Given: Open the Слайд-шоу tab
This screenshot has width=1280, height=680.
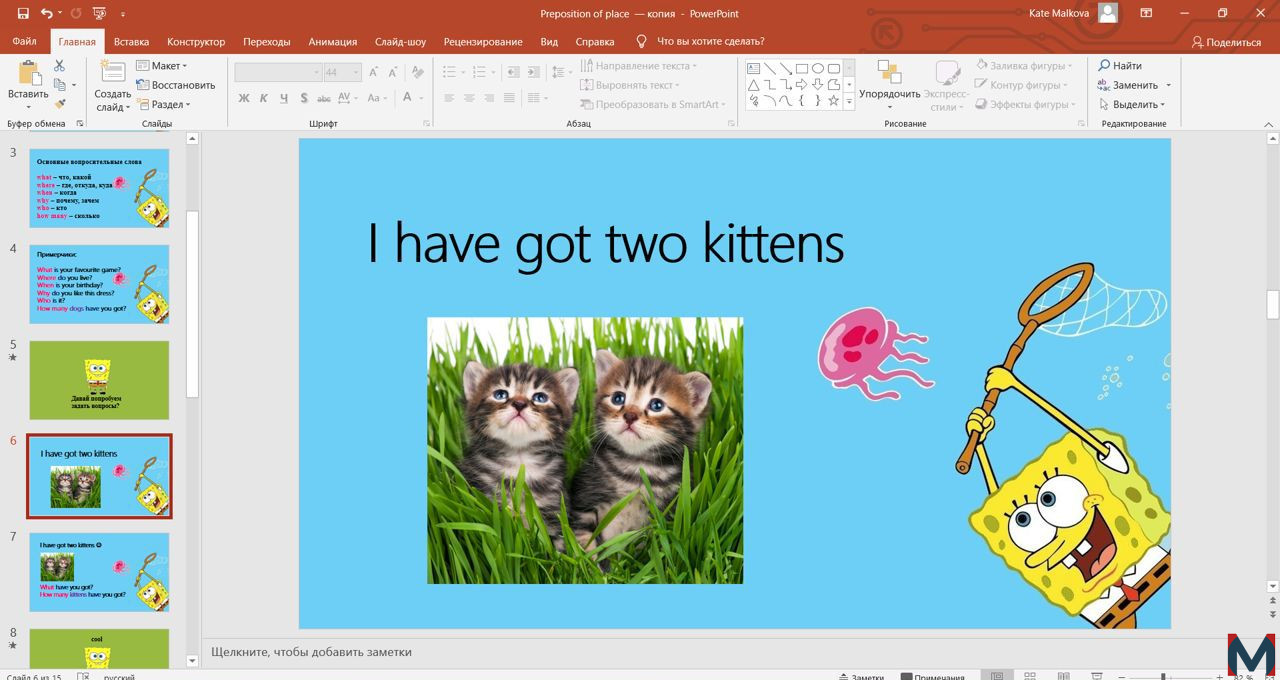Looking at the screenshot, I should coord(400,42).
